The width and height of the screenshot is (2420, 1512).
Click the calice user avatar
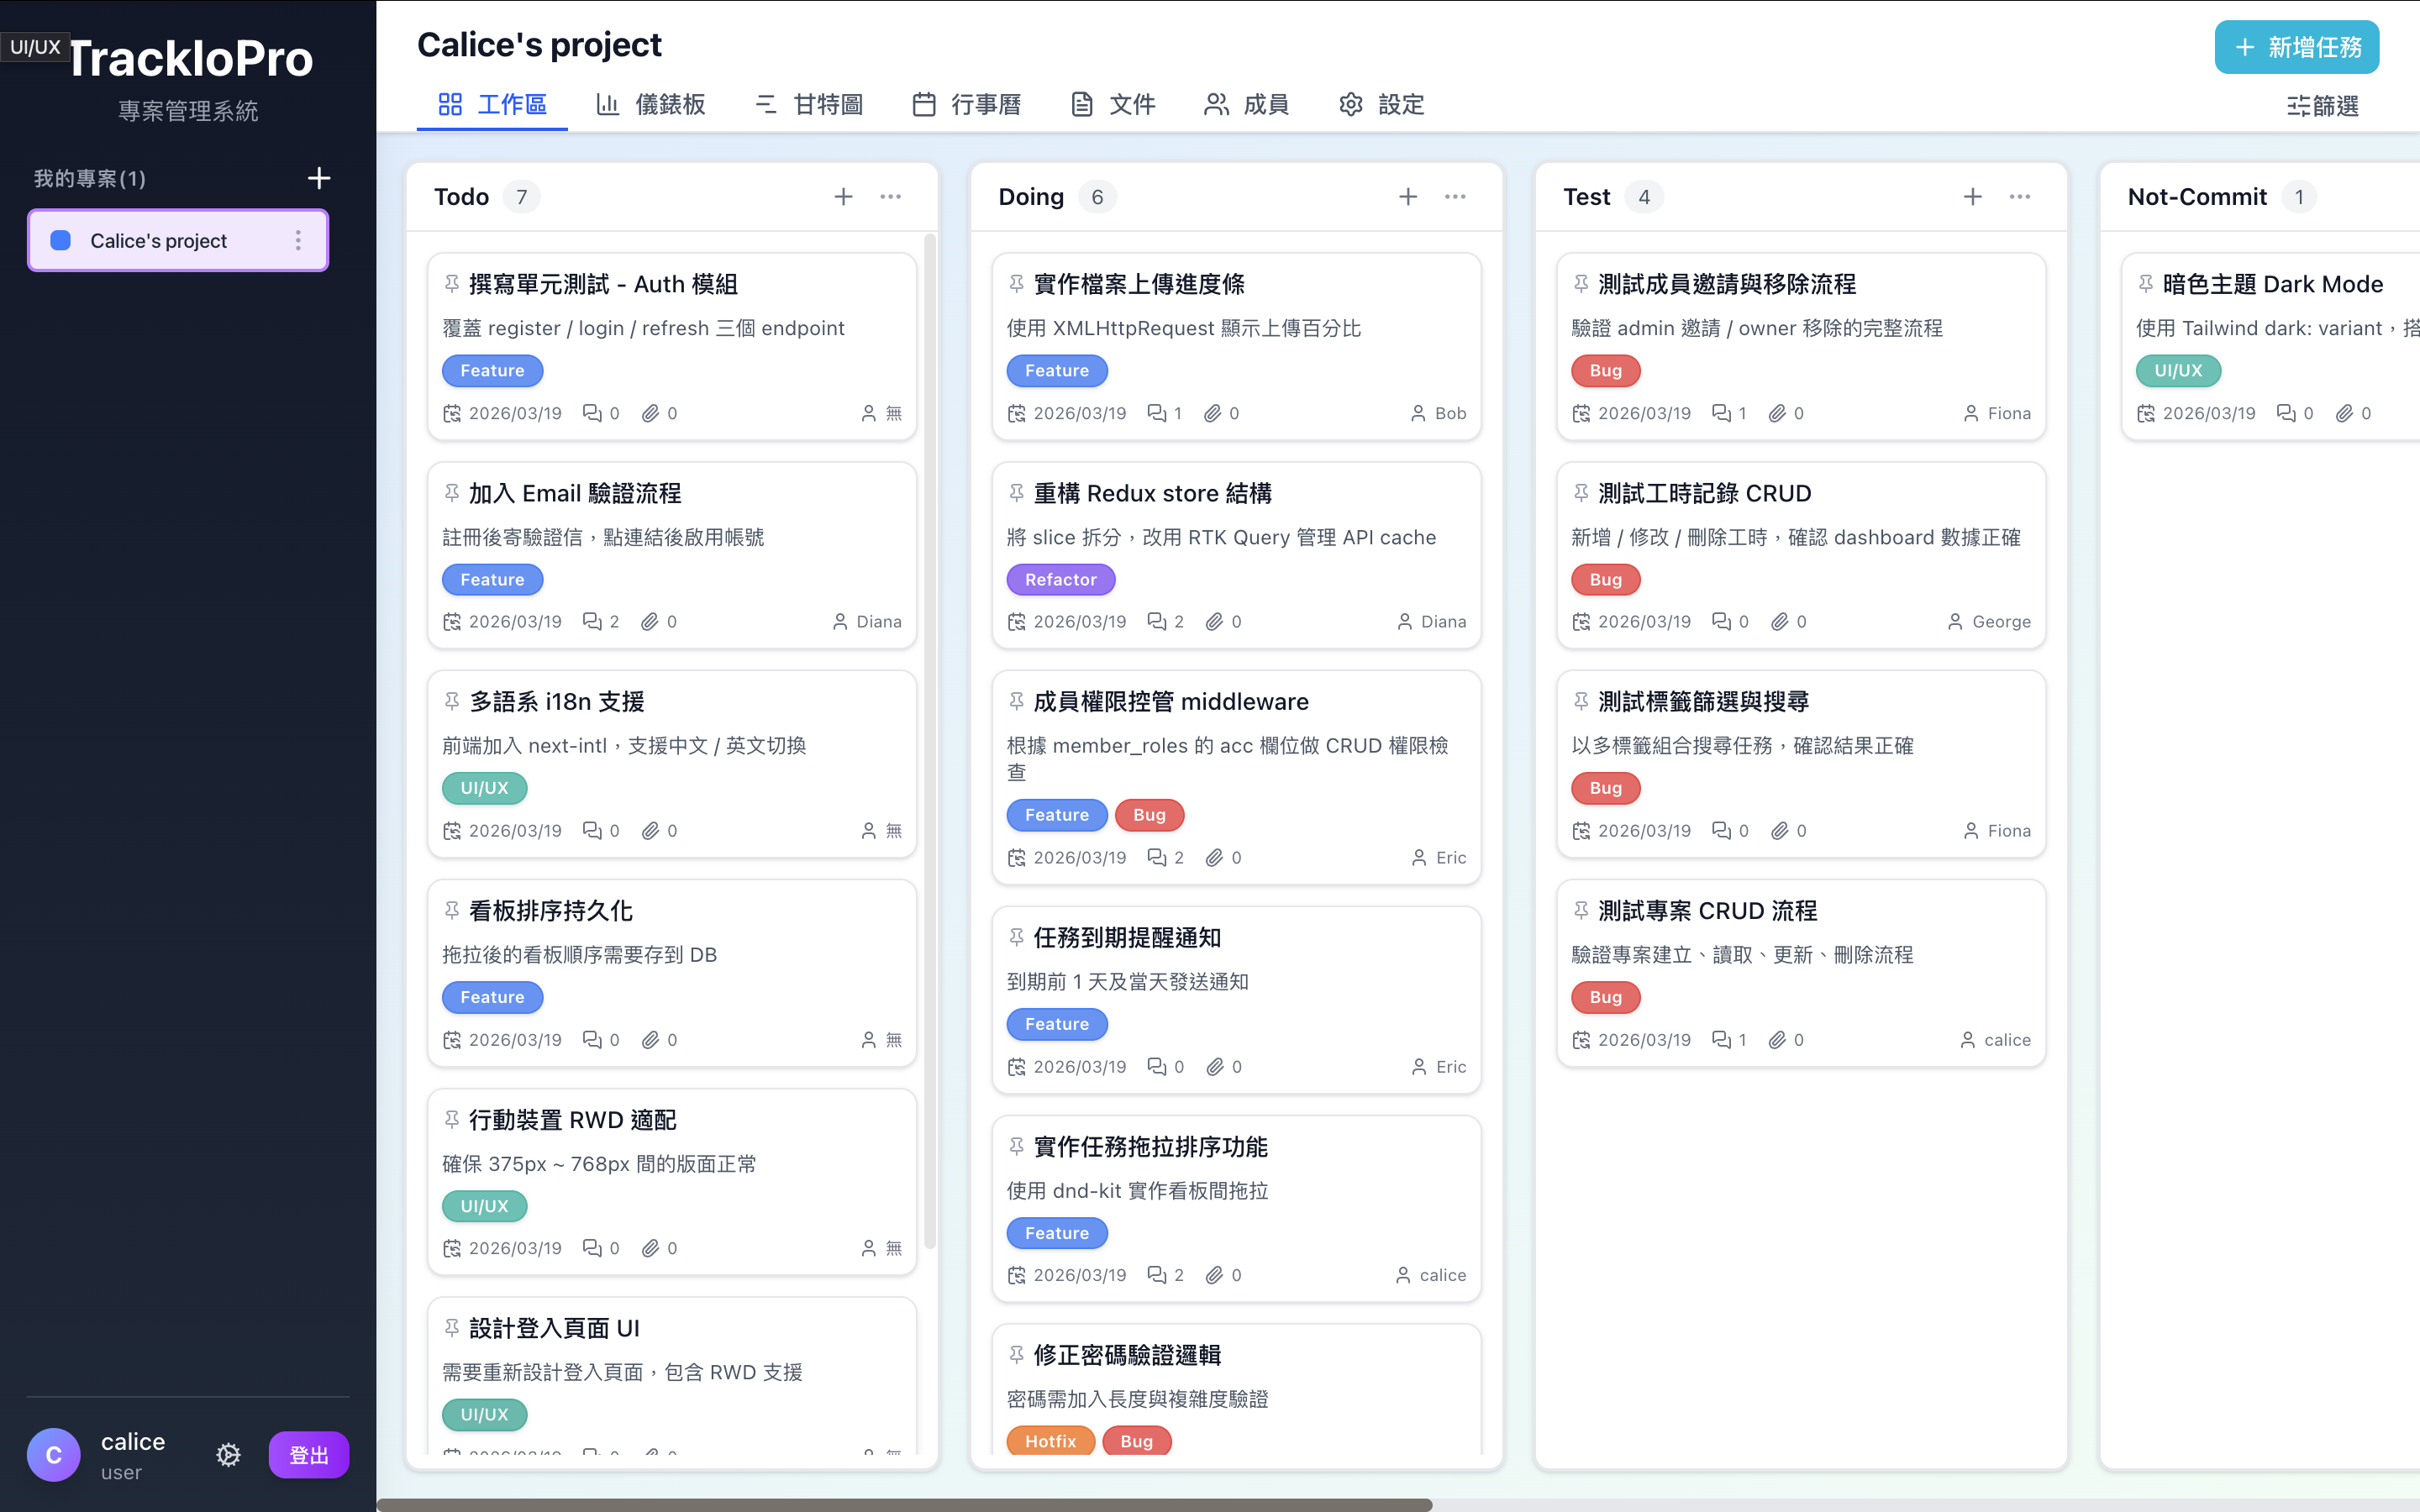[54, 1455]
